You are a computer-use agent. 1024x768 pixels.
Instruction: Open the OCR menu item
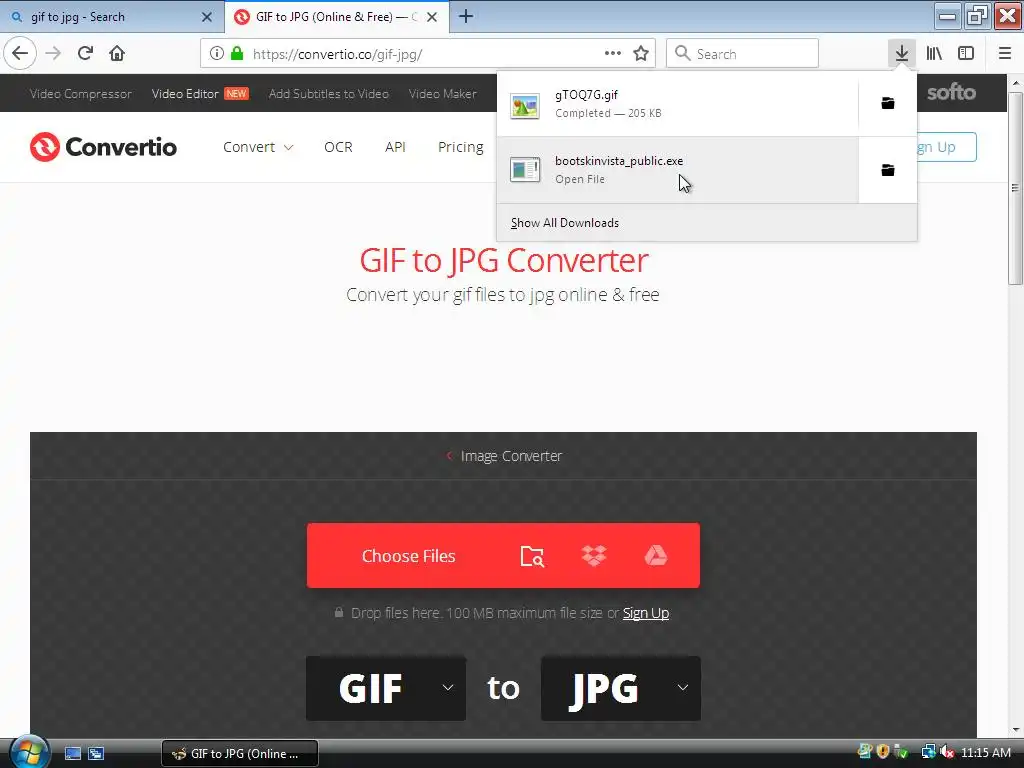pyautogui.click(x=338, y=147)
